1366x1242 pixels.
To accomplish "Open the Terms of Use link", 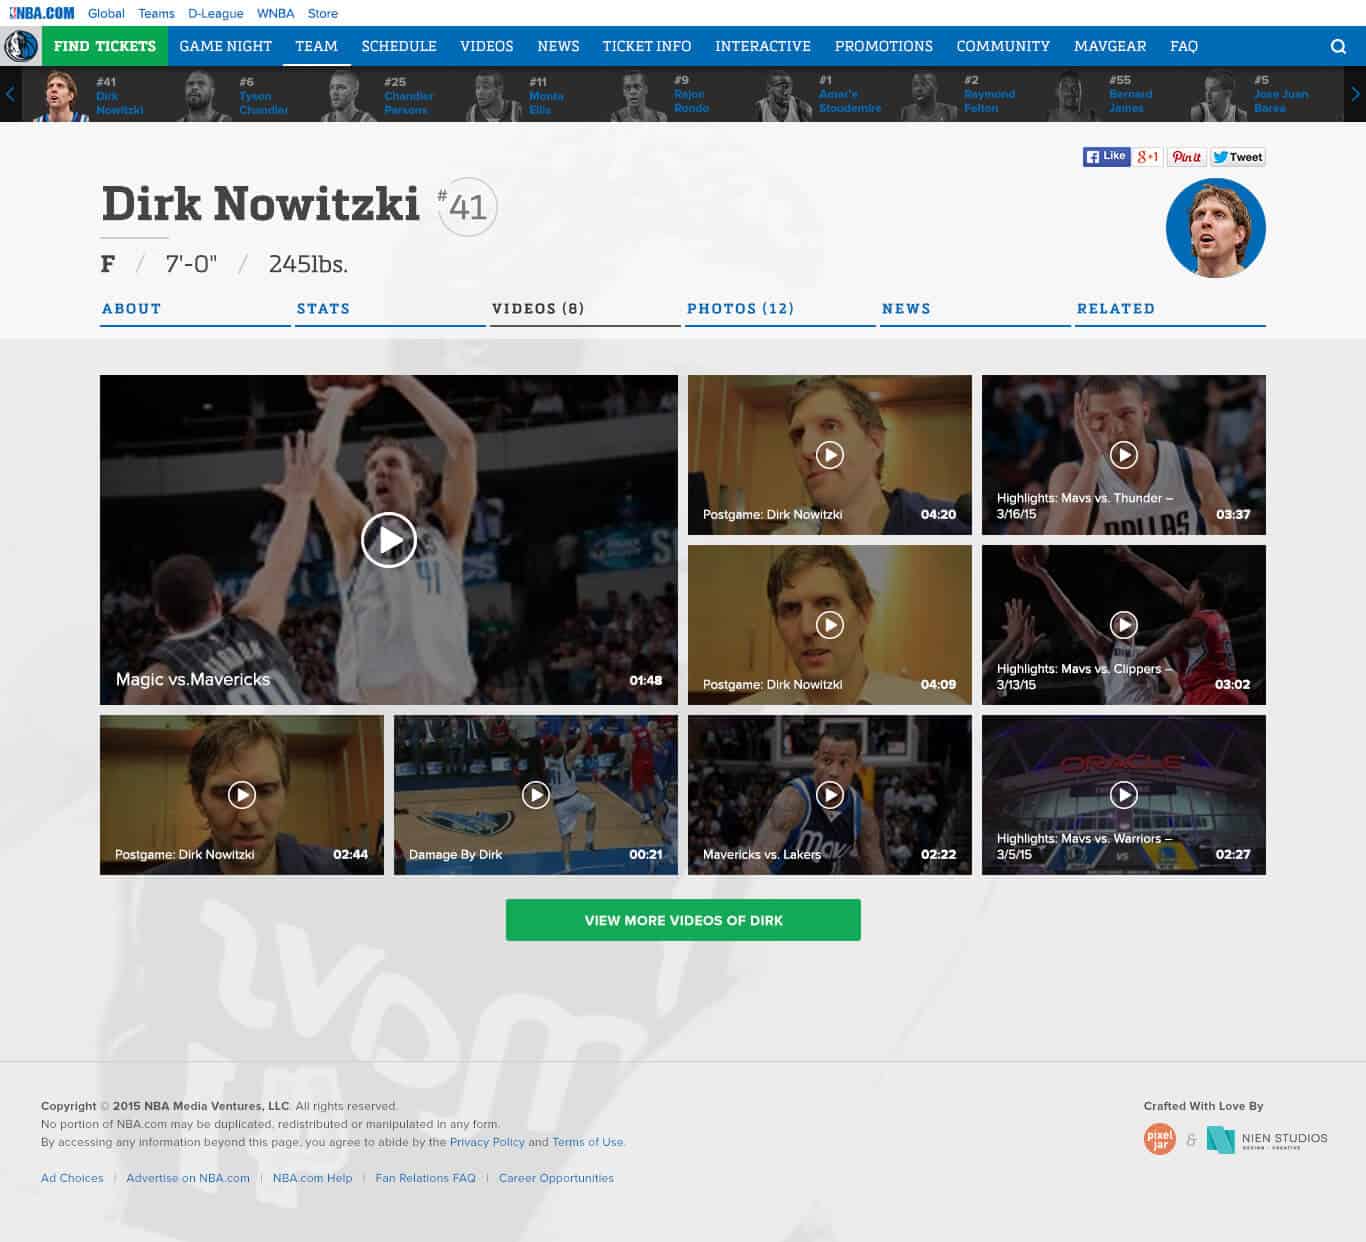I will (x=588, y=1142).
